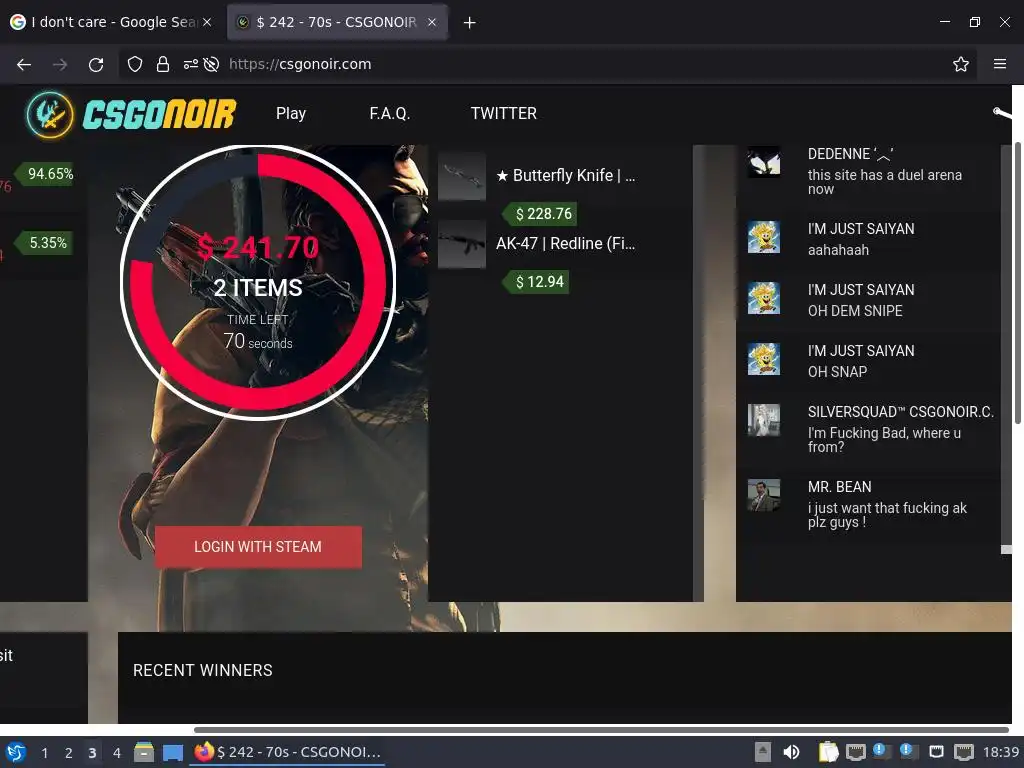
Task: Open the system start menu icon
Action: point(16,752)
